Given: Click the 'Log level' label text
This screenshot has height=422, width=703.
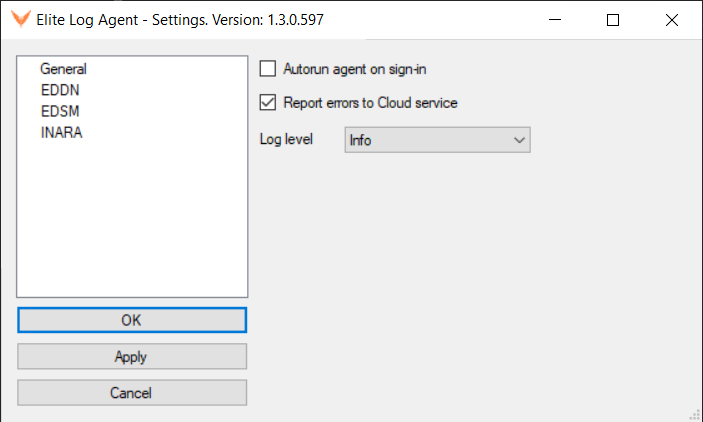Looking at the screenshot, I should point(286,139).
